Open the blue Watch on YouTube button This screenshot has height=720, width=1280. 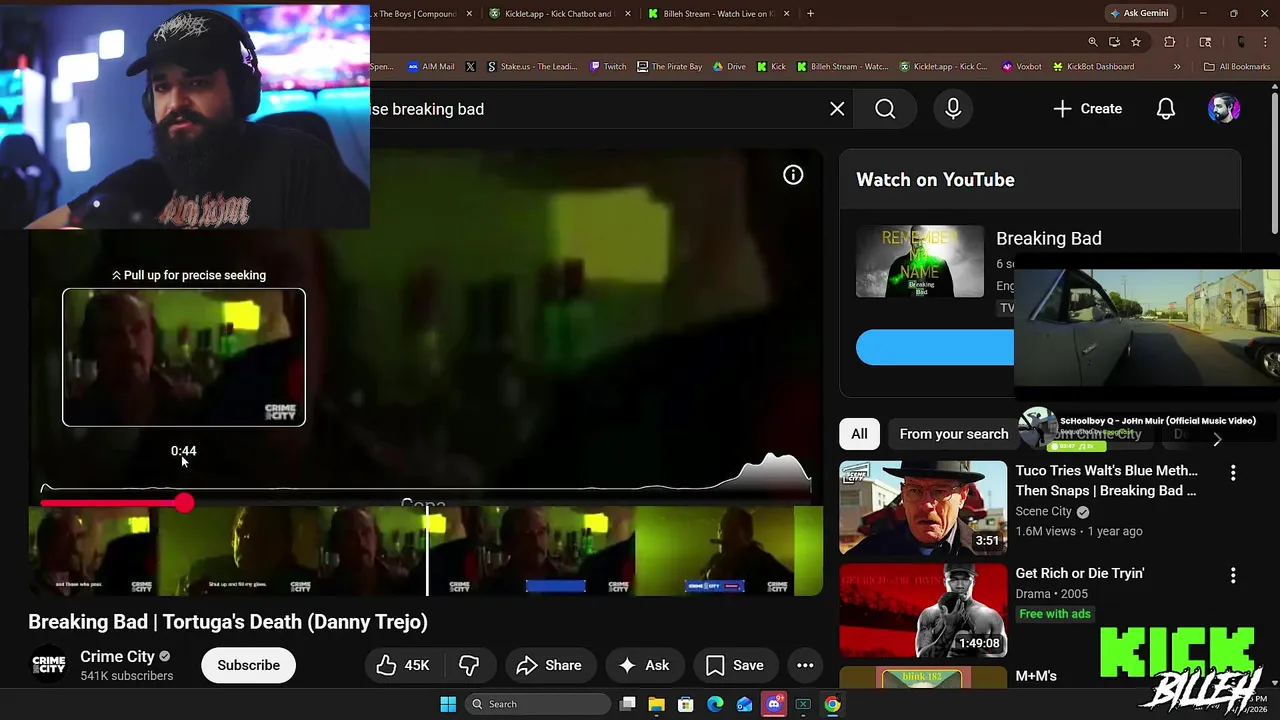pyautogui.click(x=934, y=348)
